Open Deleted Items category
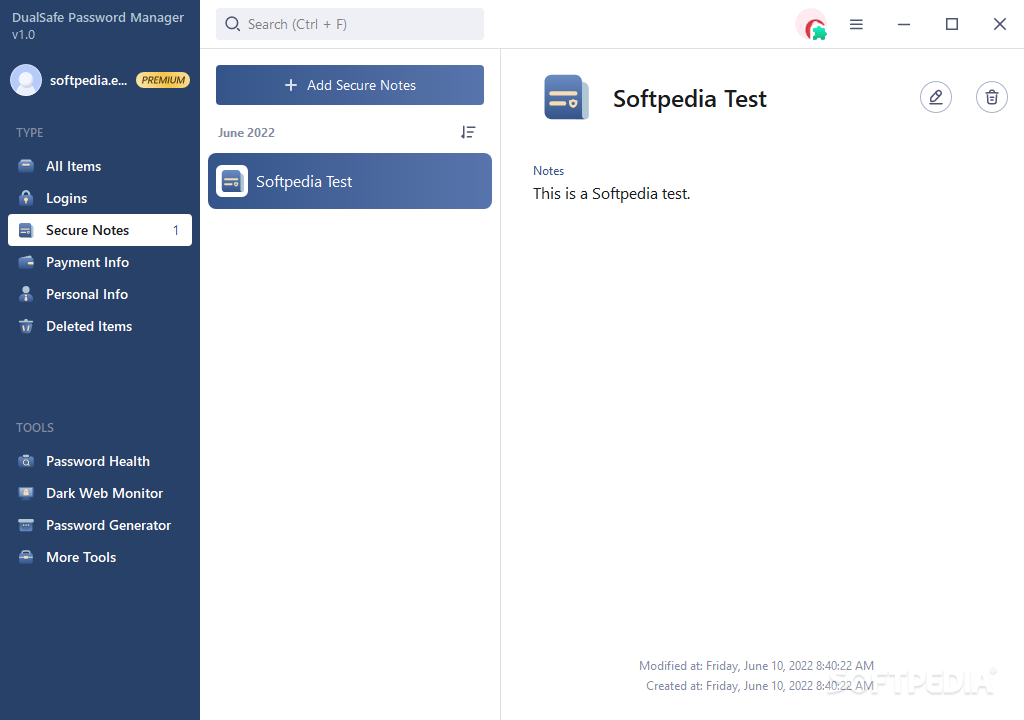The height and width of the screenshot is (720, 1024). coord(100,326)
